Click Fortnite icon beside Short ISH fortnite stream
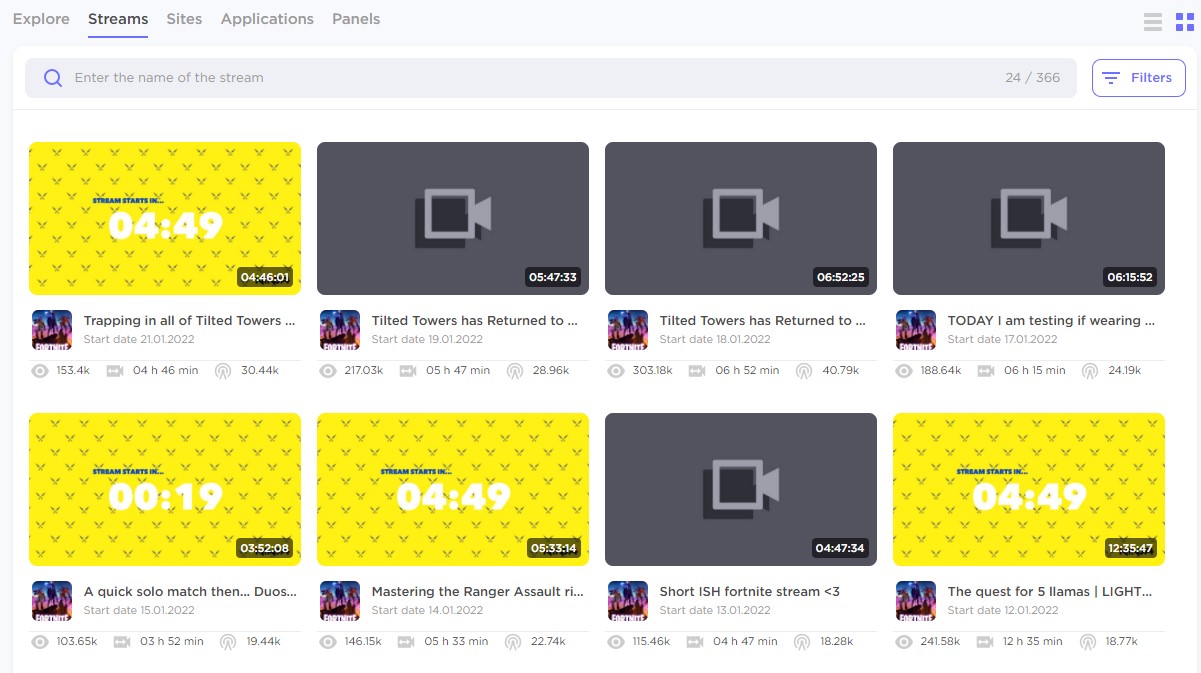Viewport: 1201px width, 673px height. (628, 601)
